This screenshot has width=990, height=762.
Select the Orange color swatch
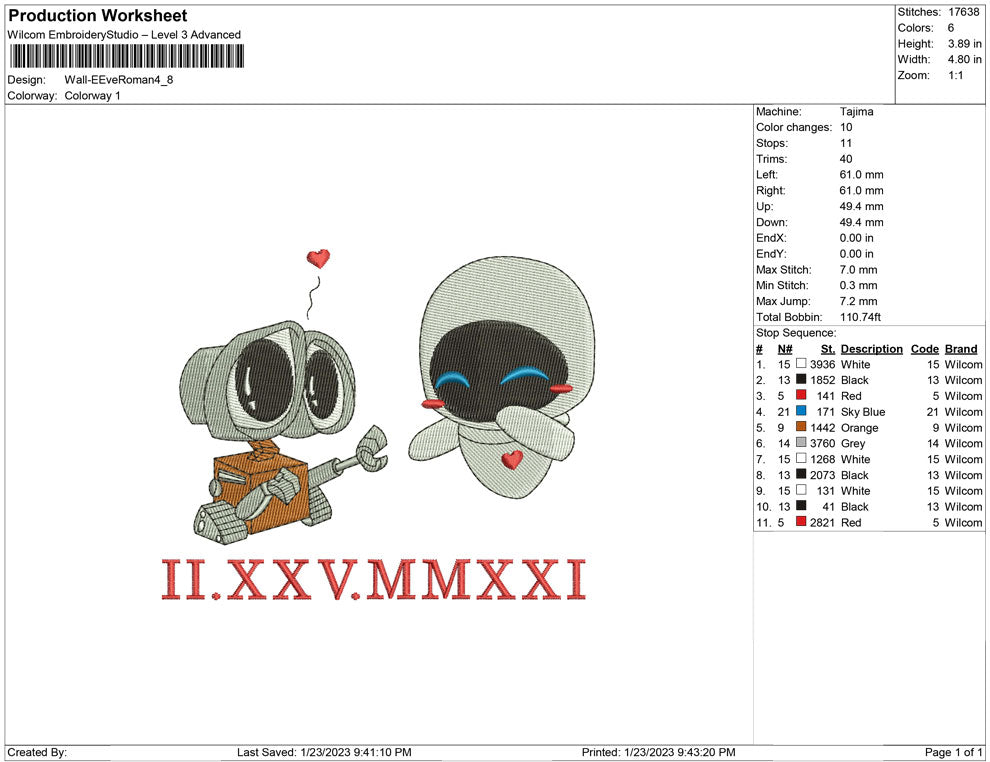click(801, 427)
